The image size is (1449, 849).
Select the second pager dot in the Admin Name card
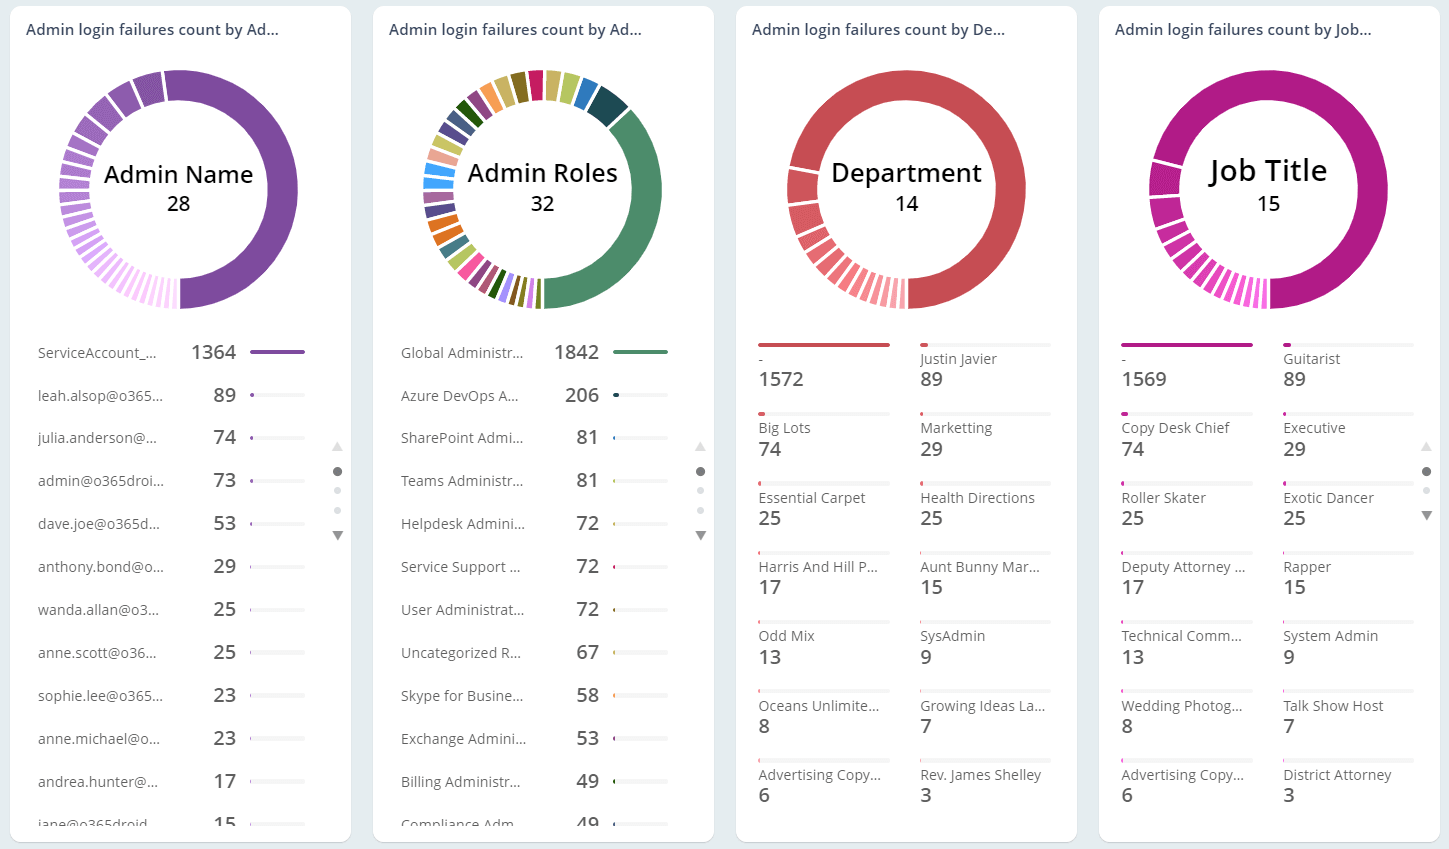[337, 490]
